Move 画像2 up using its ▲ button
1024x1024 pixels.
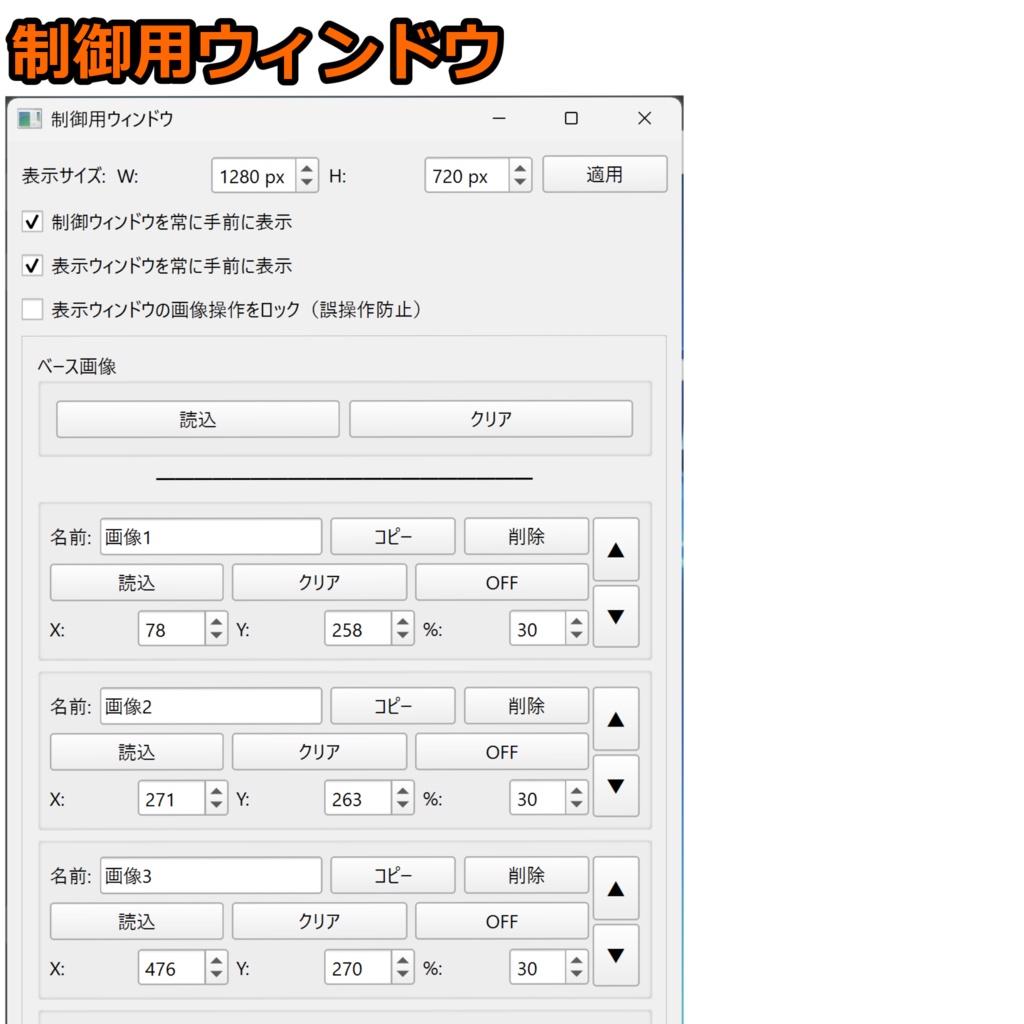pos(616,719)
